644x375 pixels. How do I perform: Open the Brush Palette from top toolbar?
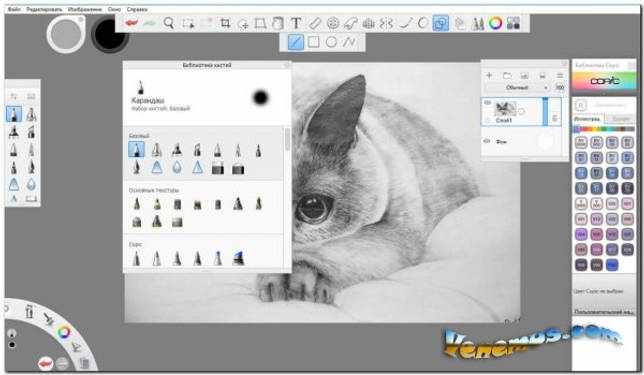(477, 23)
